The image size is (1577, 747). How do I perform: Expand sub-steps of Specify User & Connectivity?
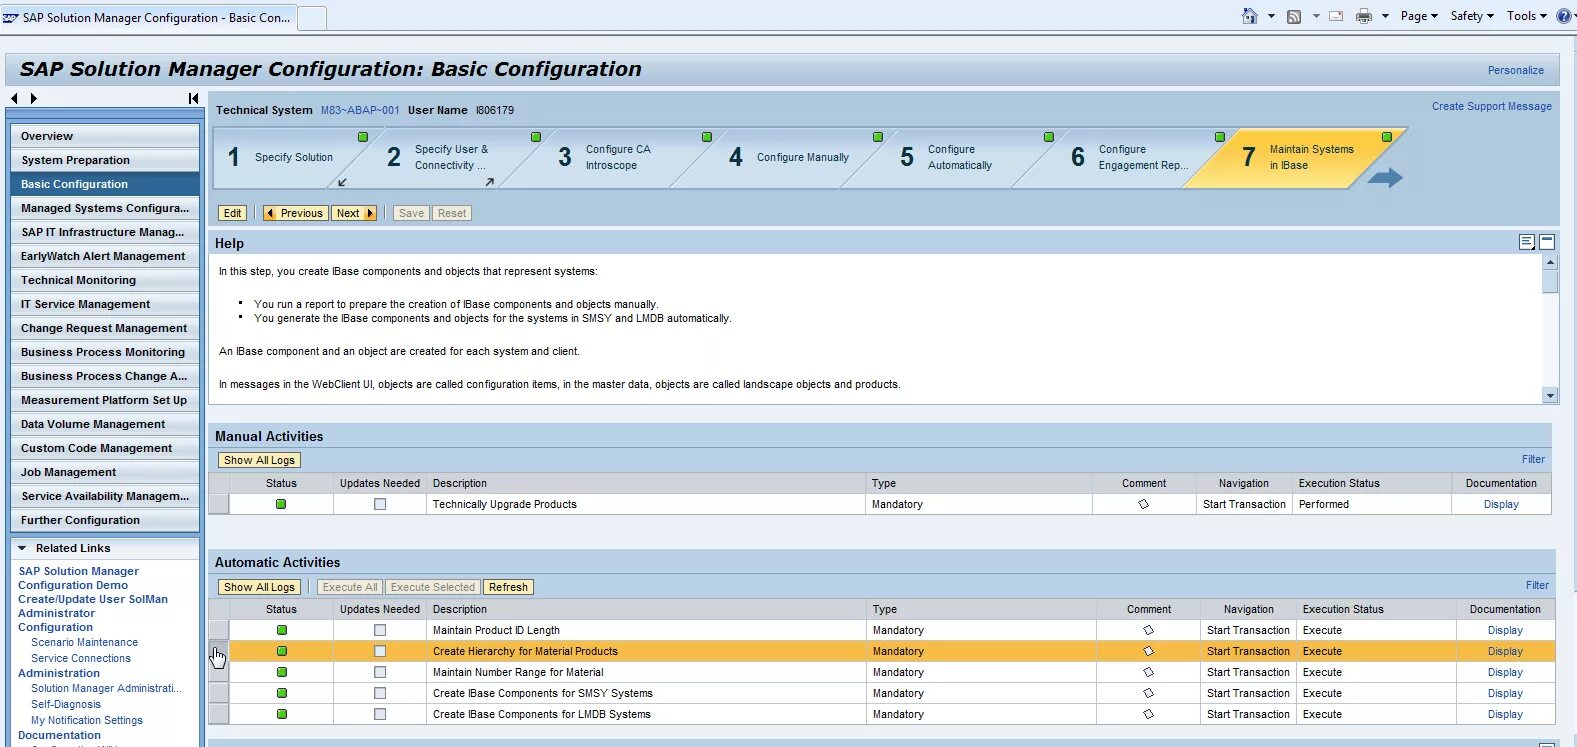point(489,182)
